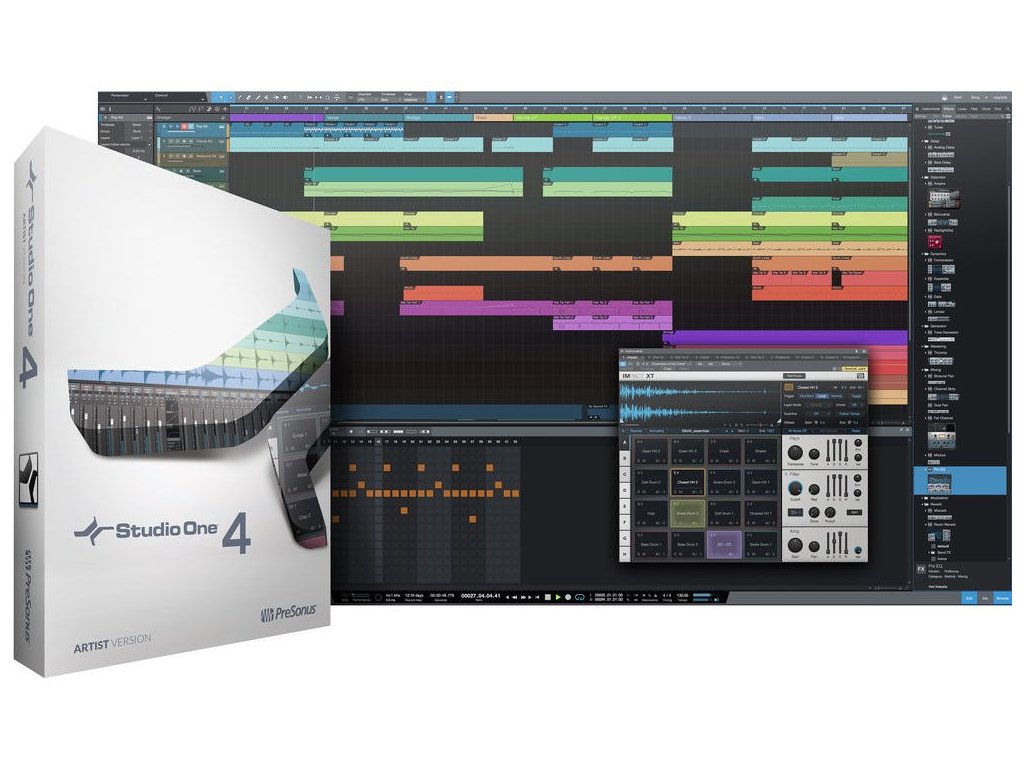Select the Bend tool in toolbar
Screen dimensions: 1024x768
point(276,97)
